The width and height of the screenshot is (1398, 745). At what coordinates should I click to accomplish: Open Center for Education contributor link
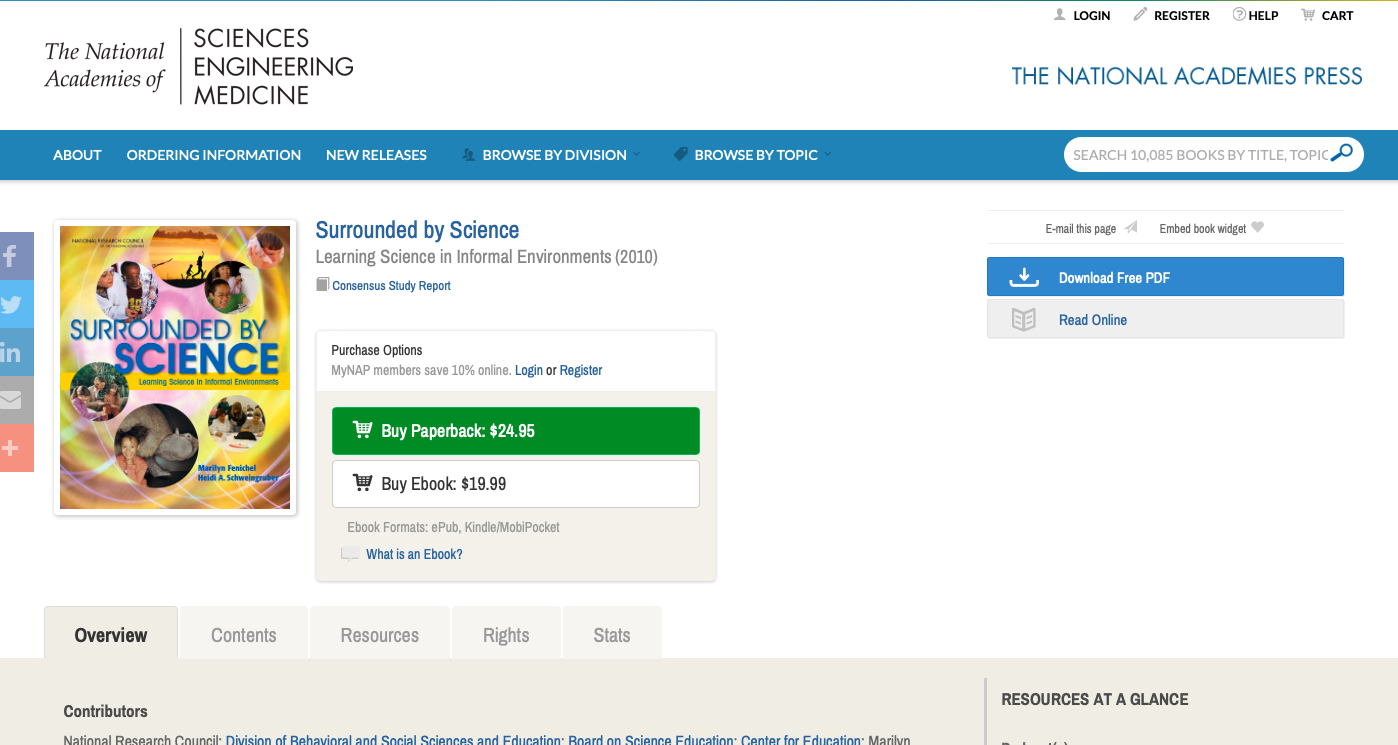pos(801,740)
